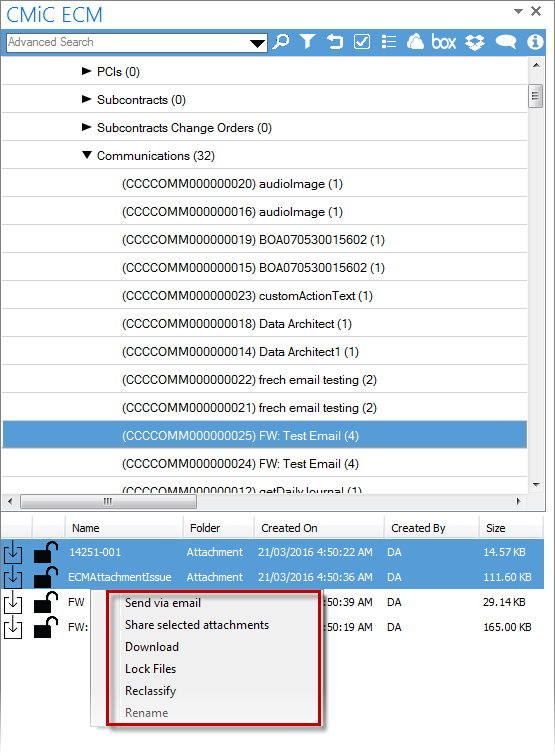555x756 pixels.
Task: Open the Dropbox integration icon
Action: pos(475,42)
